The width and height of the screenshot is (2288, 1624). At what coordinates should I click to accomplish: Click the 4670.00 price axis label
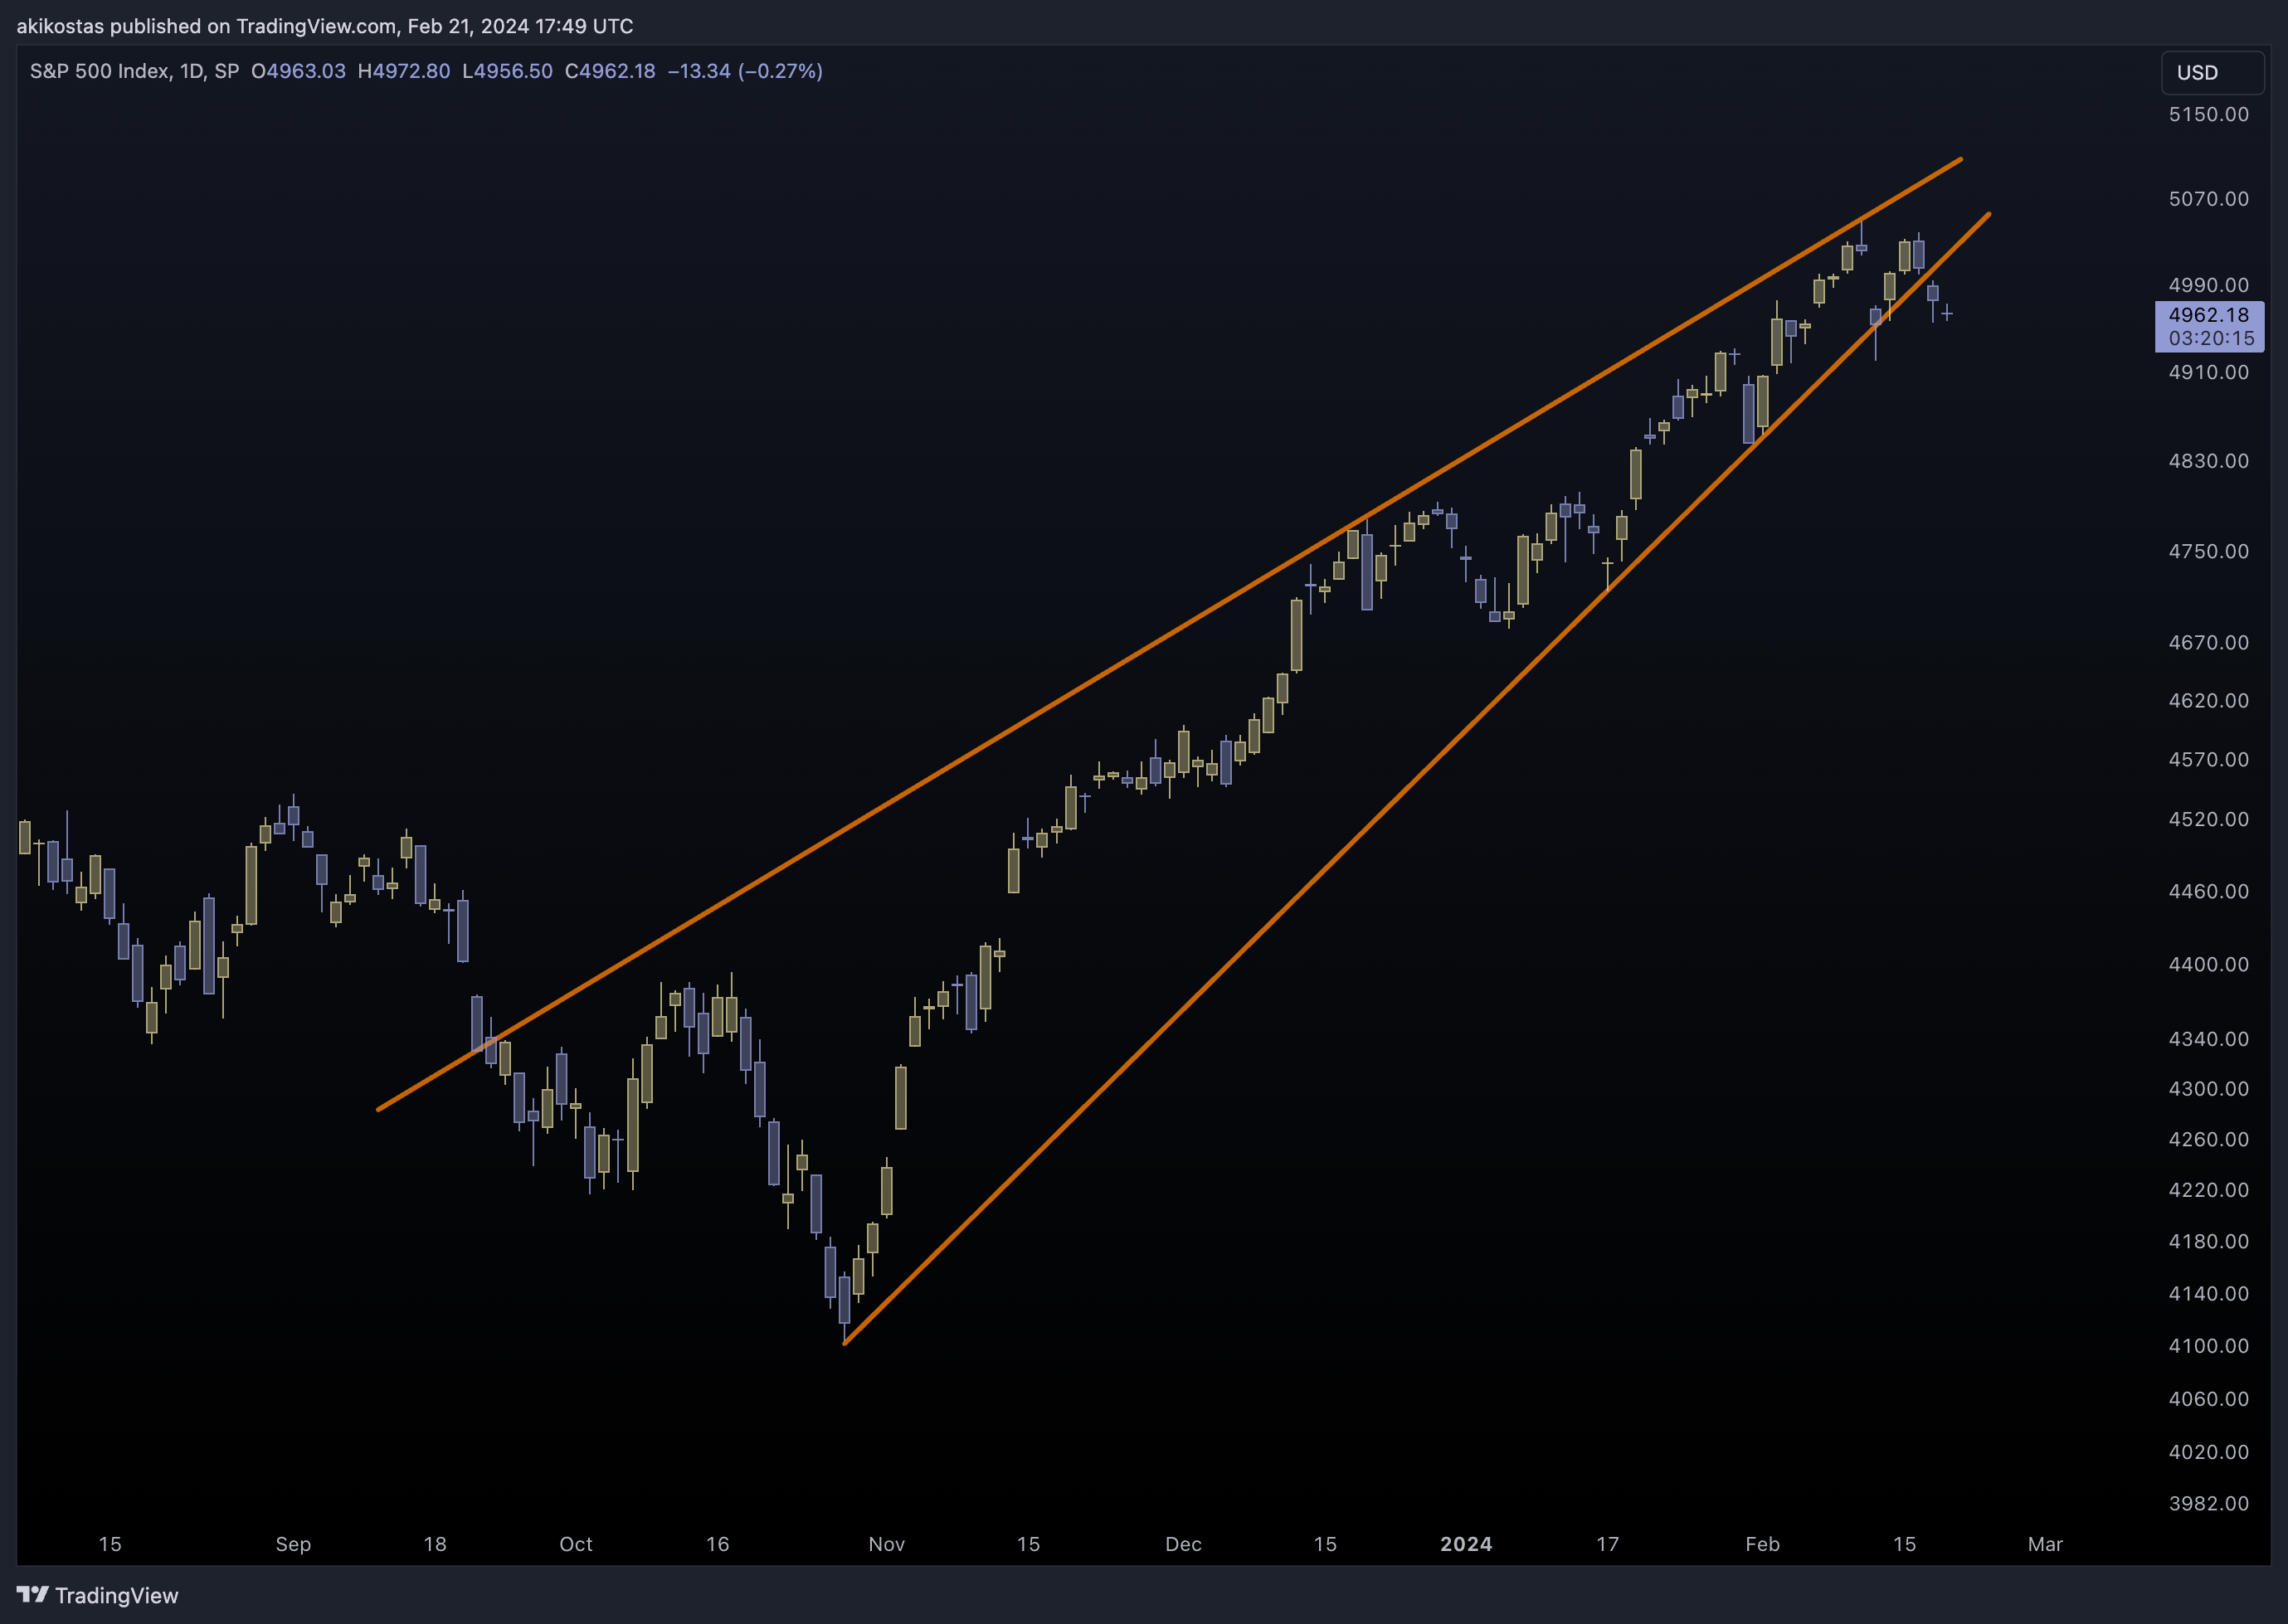(2208, 642)
